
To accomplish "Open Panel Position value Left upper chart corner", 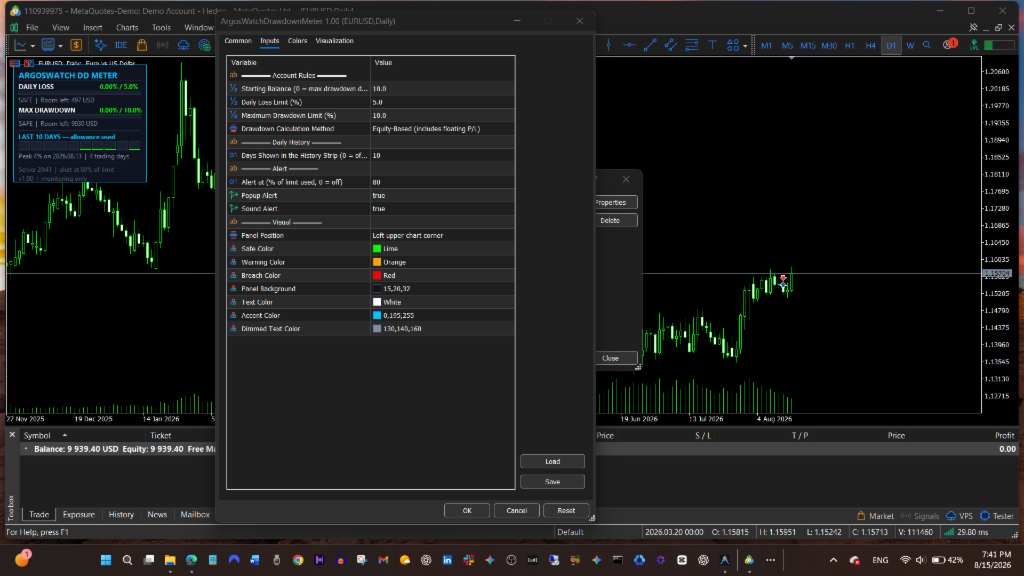I will click(442, 236).
